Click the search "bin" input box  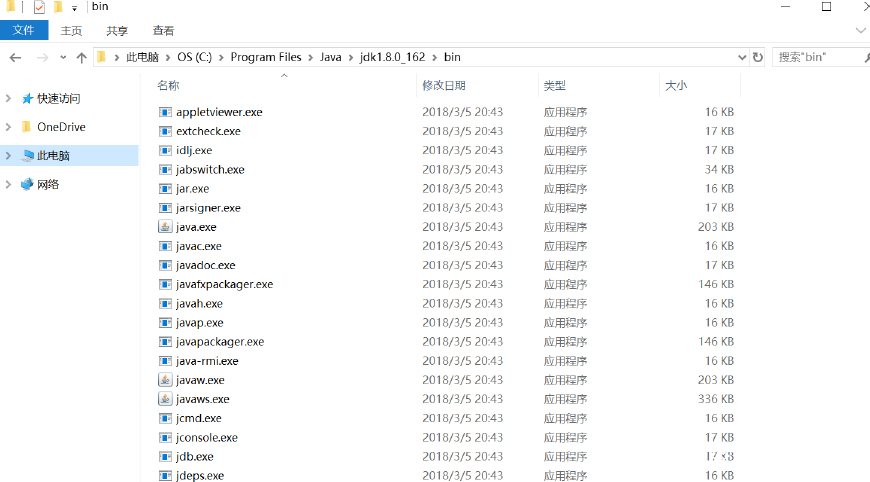tap(821, 57)
